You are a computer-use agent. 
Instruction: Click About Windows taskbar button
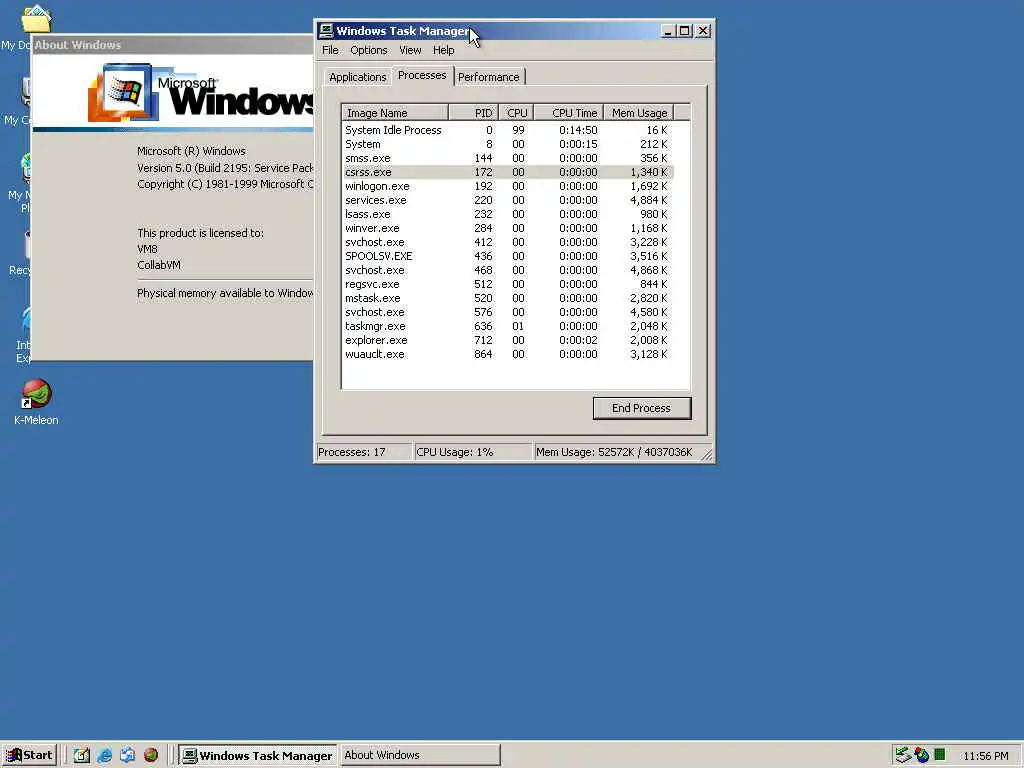tap(420, 756)
